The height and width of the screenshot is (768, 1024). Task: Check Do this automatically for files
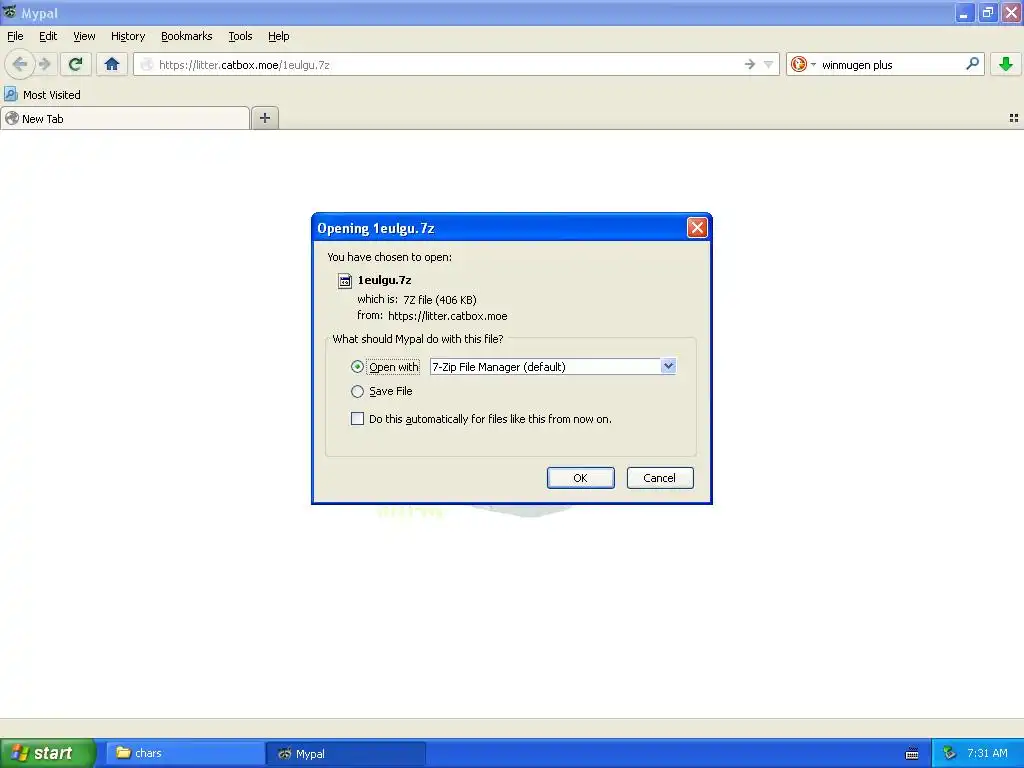coord(357,419)
